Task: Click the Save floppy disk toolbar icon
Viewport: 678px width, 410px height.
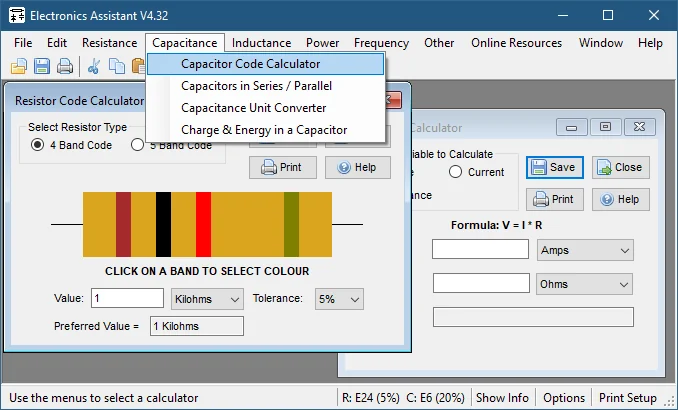Action: [x=42, y=67]
